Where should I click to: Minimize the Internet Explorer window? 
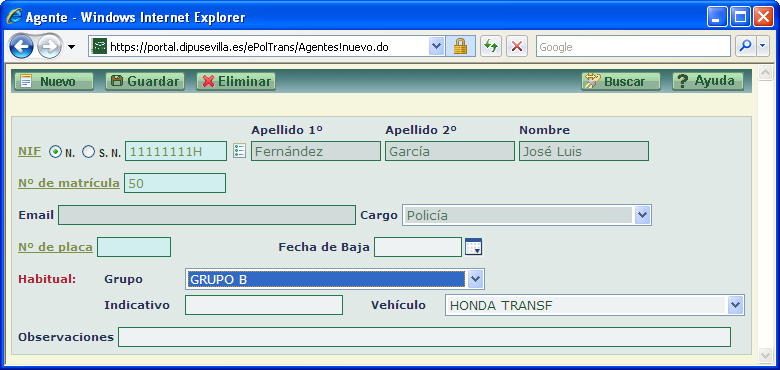point(716,17)
